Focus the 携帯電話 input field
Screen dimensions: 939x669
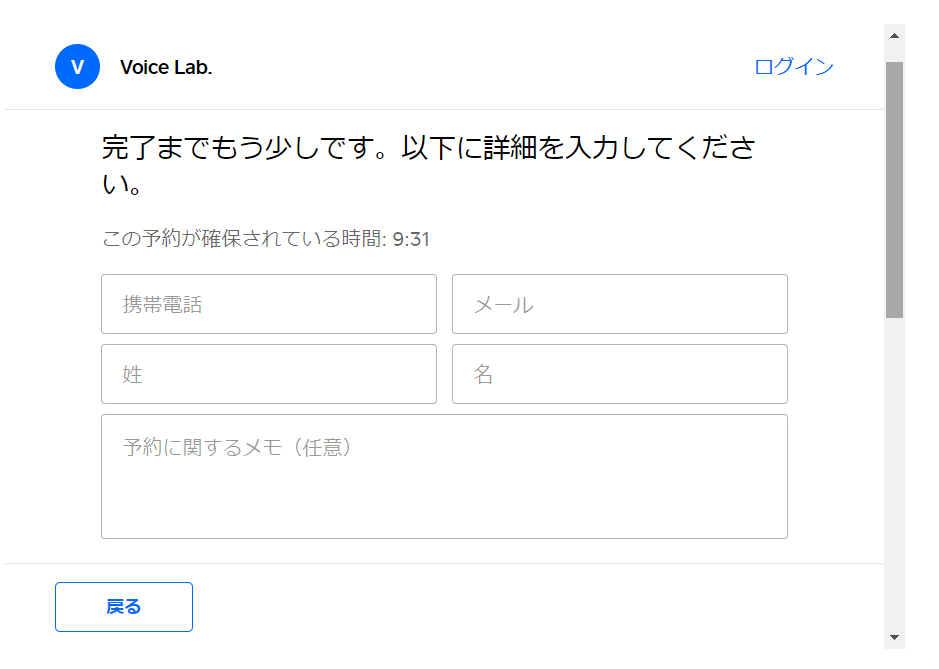tap(268, 304)
